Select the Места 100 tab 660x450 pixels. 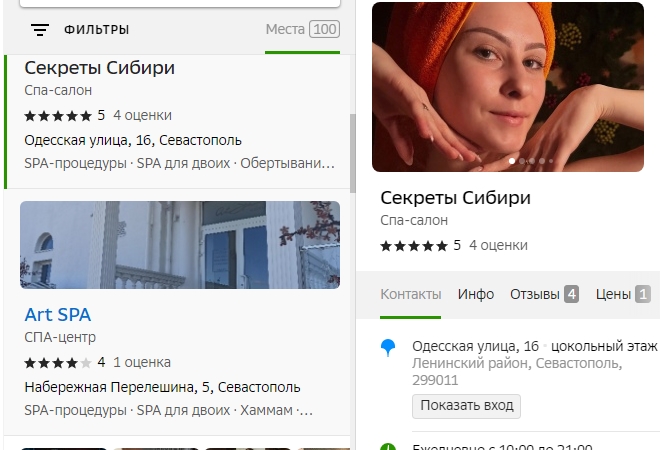pyautogui.click(x=302, y=29)
